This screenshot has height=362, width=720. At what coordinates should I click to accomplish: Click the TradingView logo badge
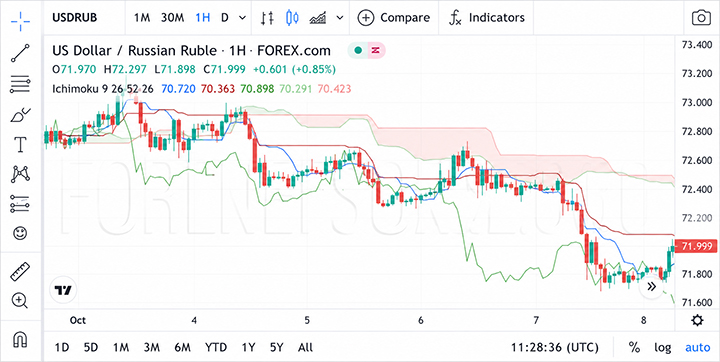tap(63, 290)
